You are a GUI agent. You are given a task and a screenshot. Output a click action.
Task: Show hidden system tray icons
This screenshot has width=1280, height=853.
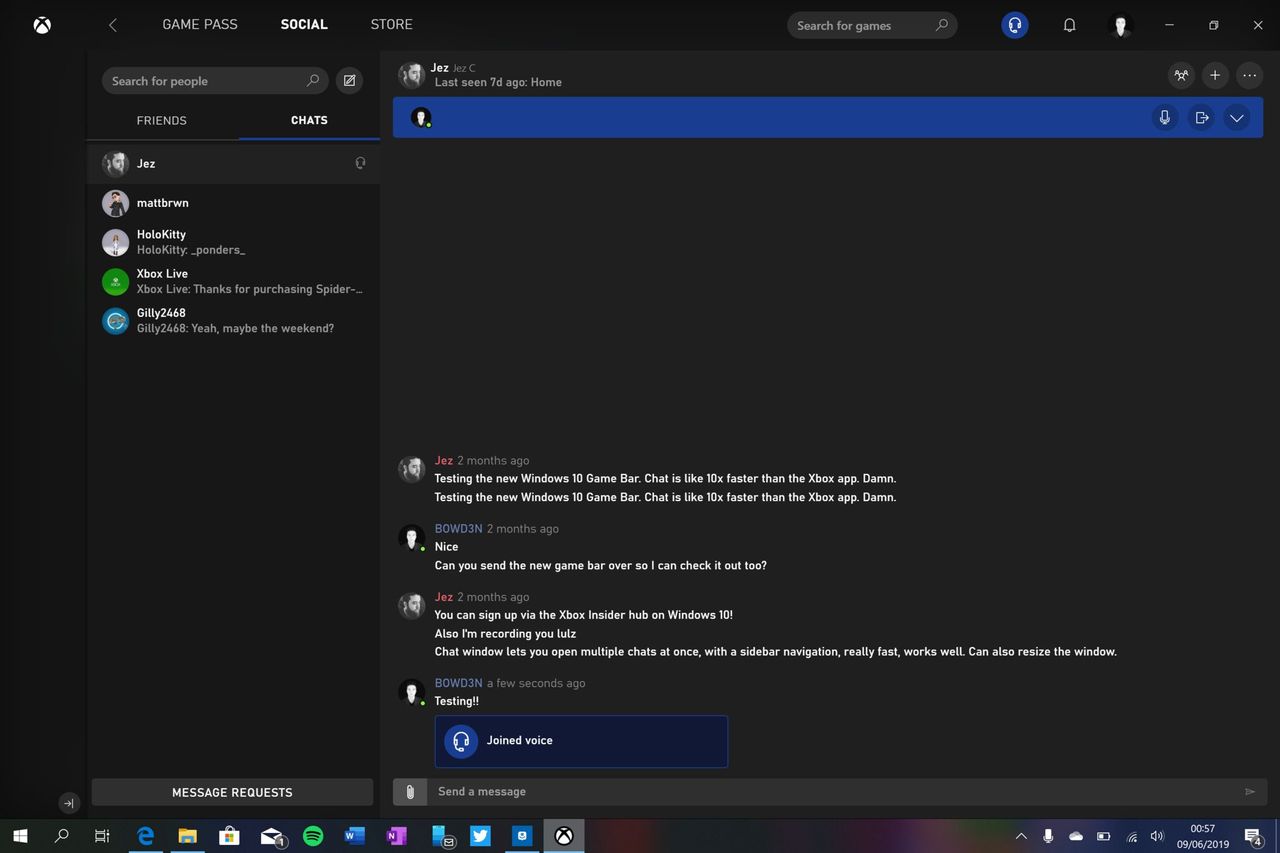coord(1021,836)
